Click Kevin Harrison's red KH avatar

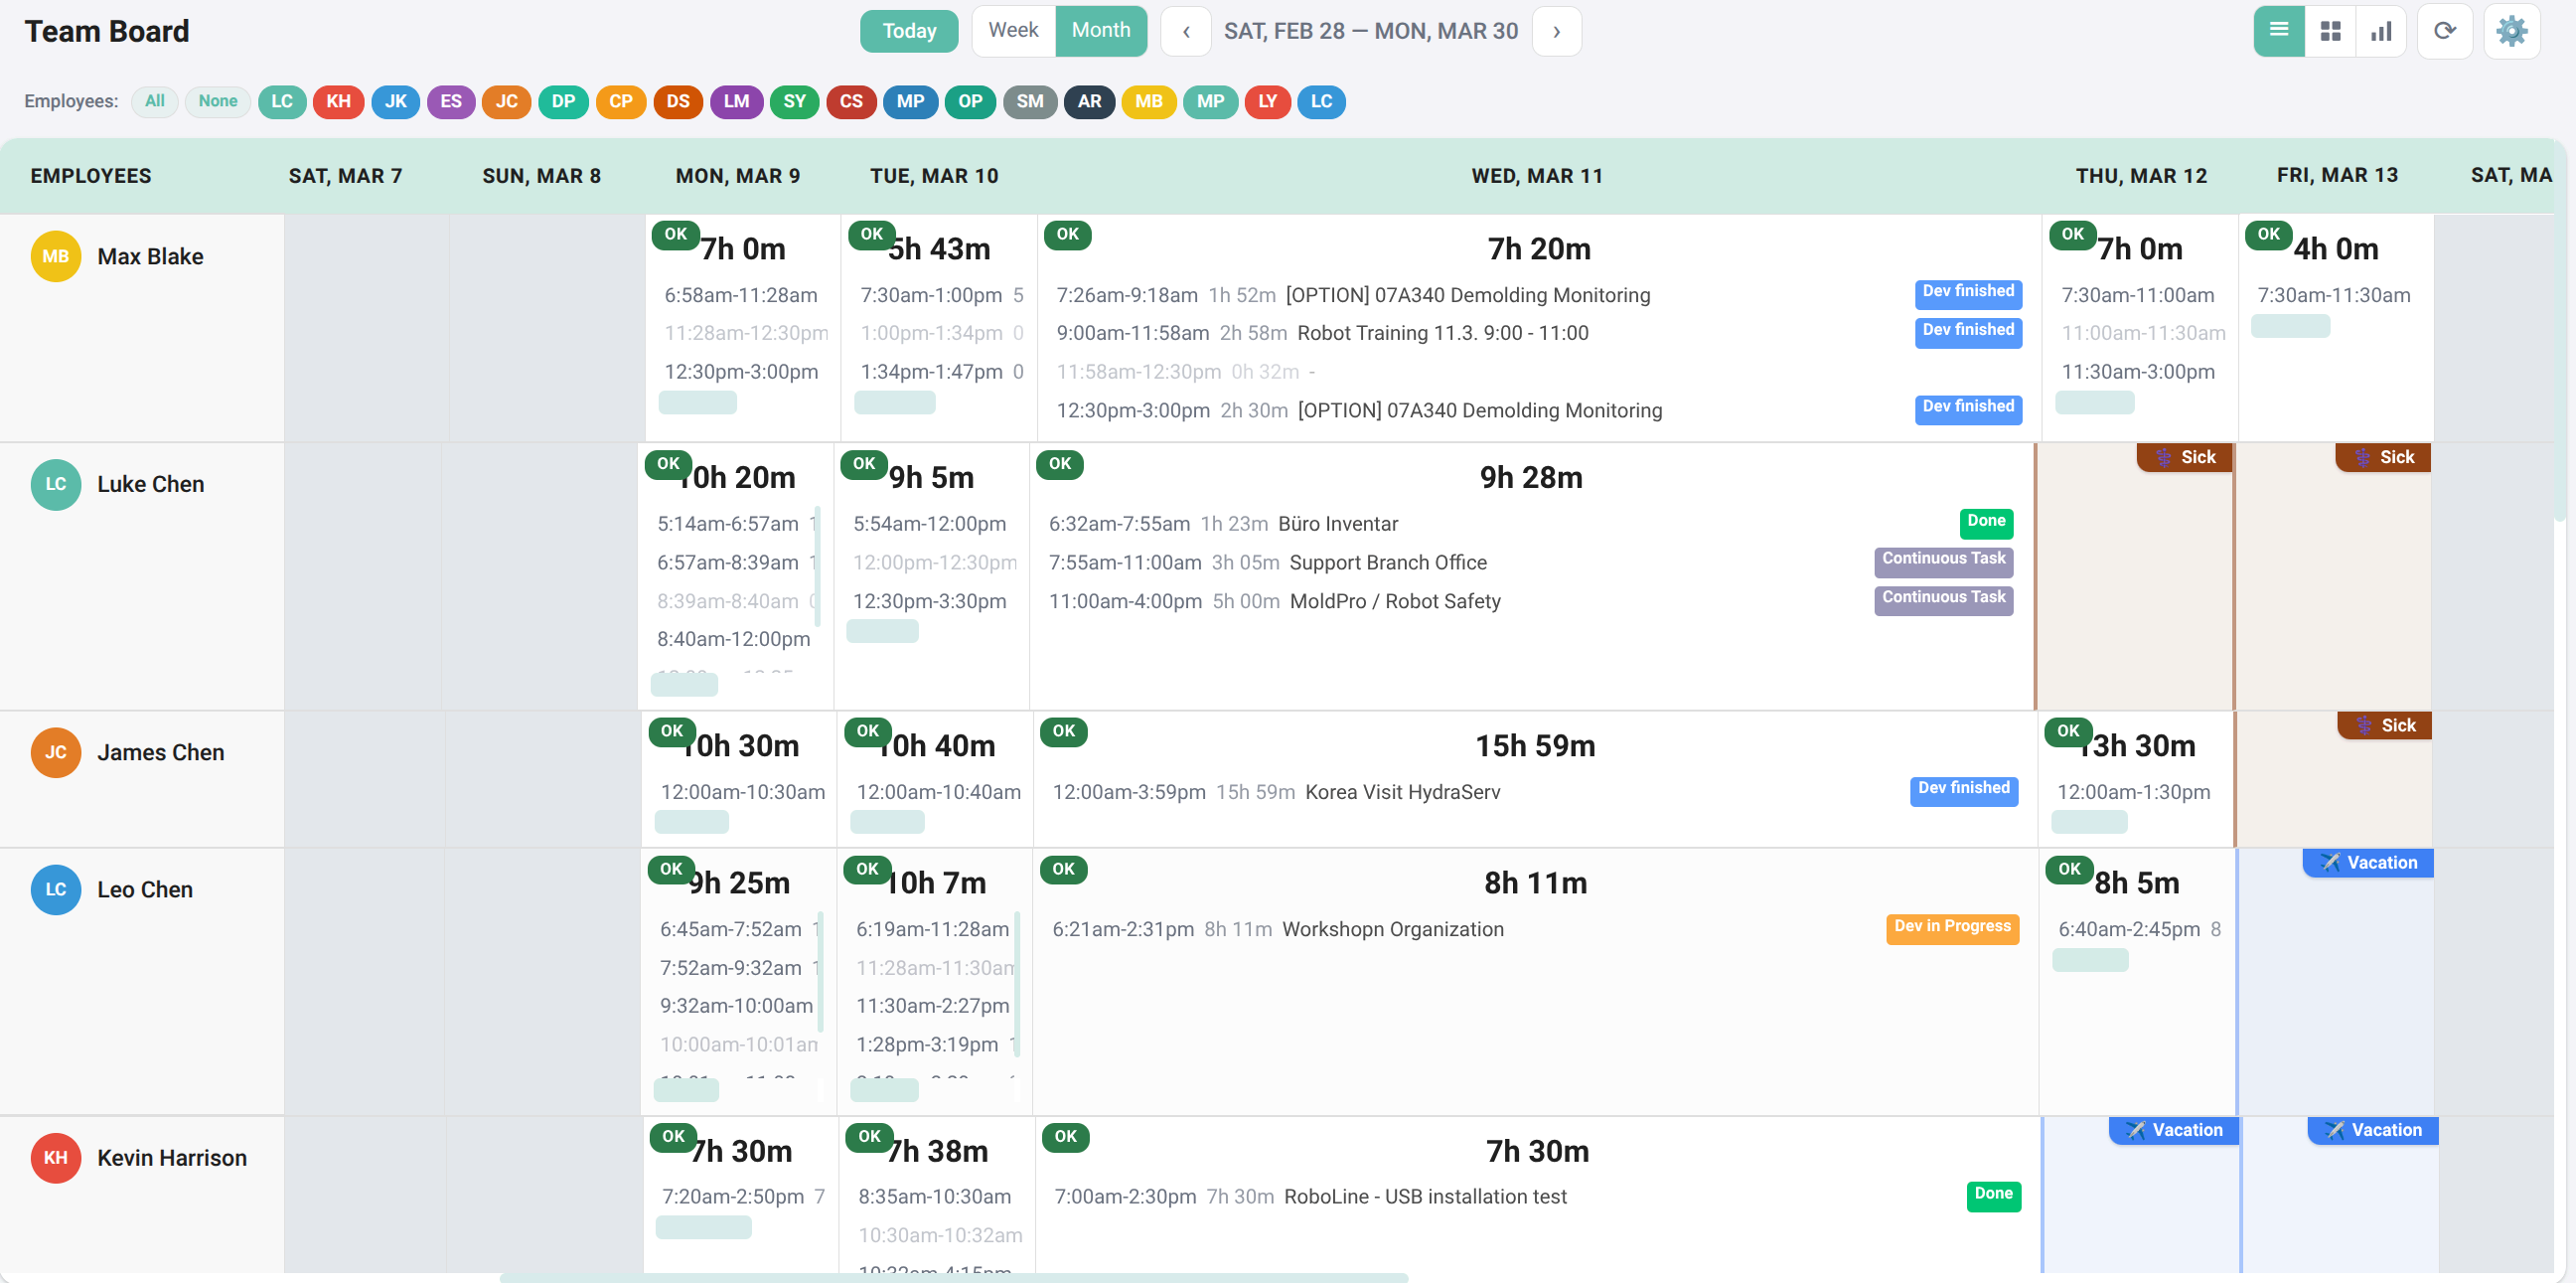click(x=55, y=1157)
